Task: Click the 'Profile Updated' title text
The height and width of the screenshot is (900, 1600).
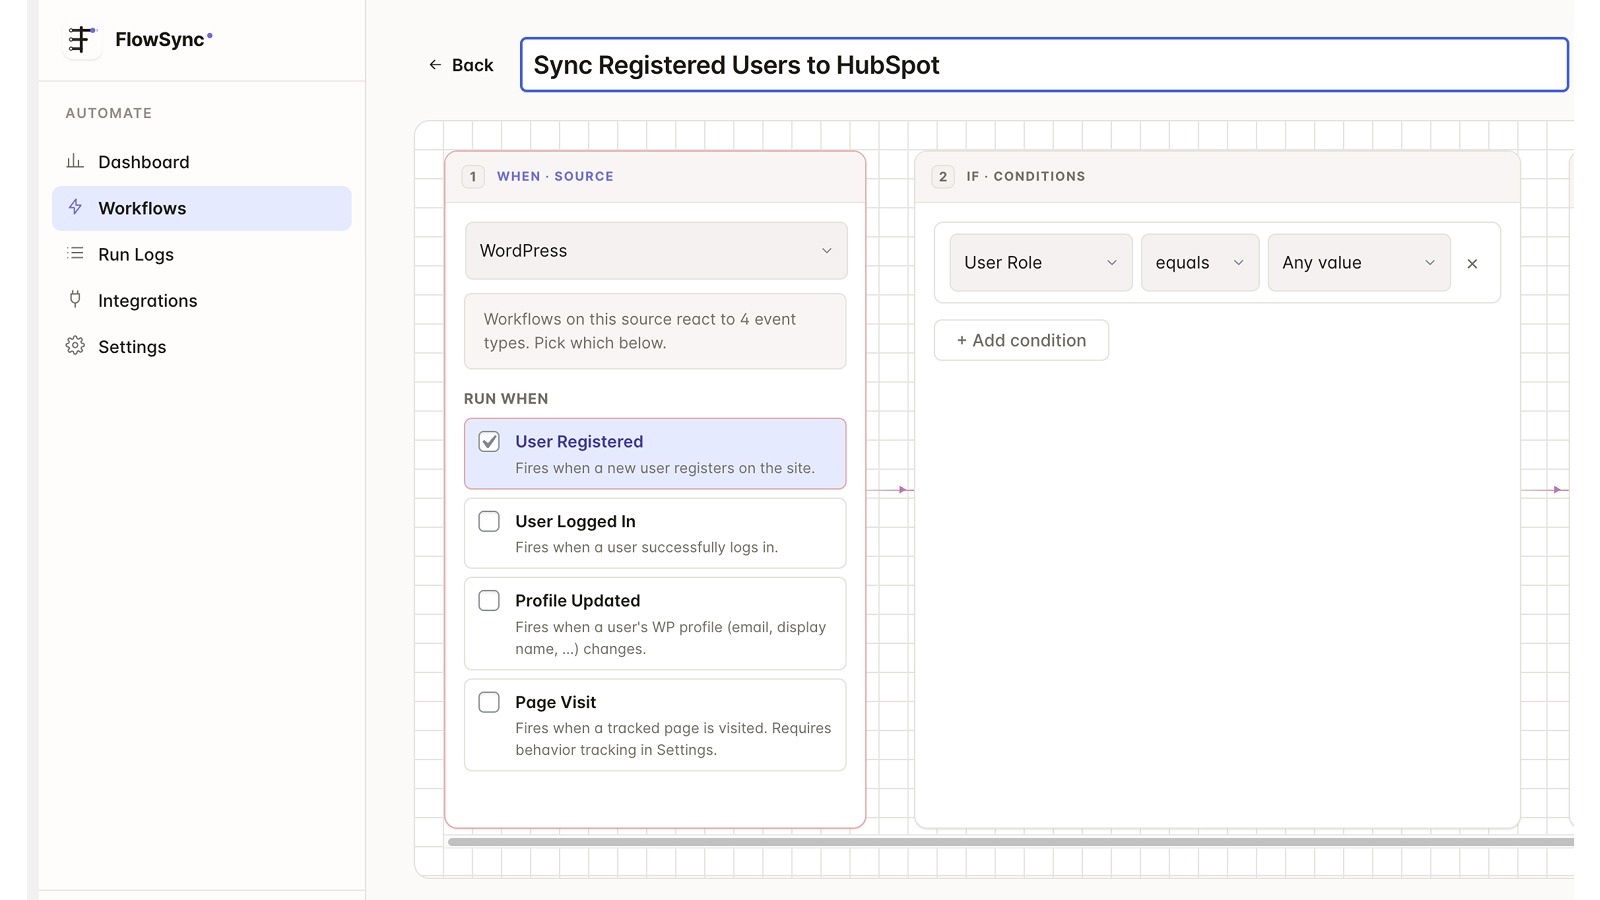Action: pyautogui.click(x=578, y=600)
